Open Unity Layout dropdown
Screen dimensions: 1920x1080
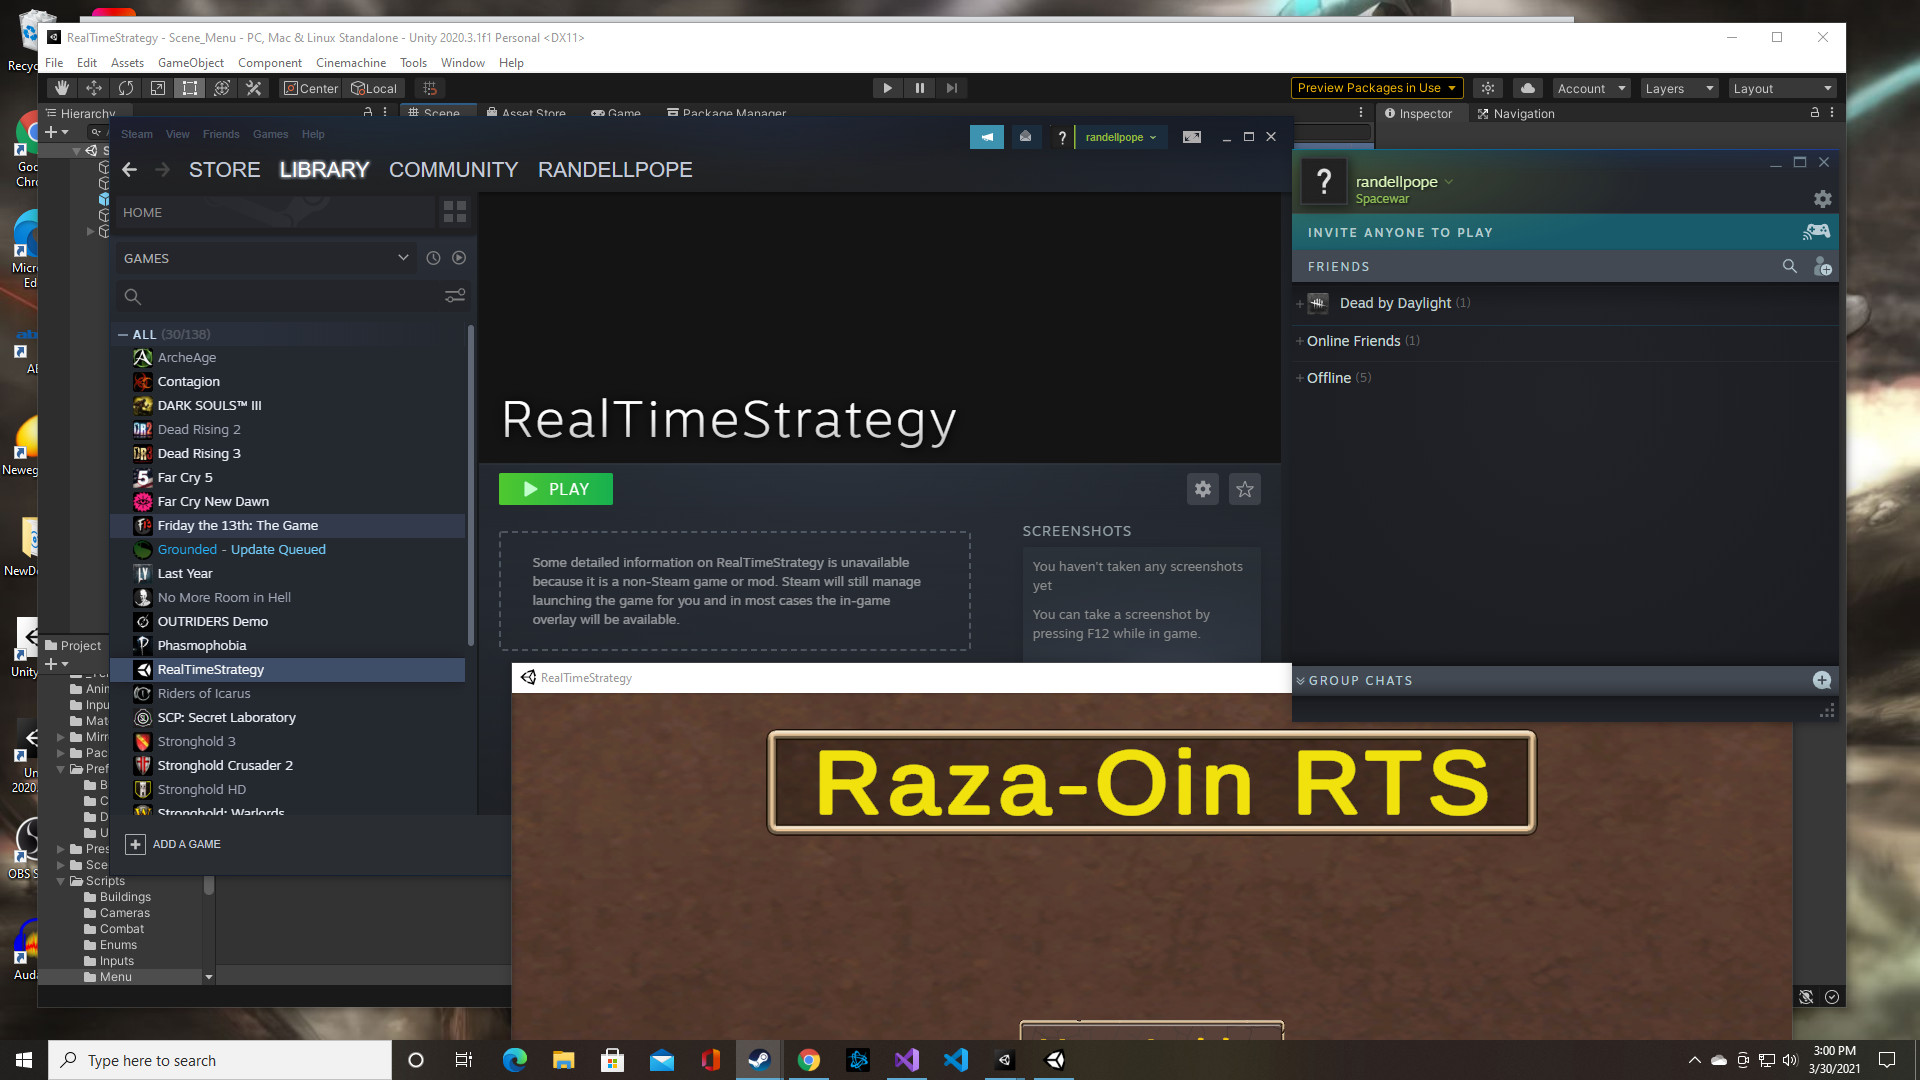[x=1783, y=88]
